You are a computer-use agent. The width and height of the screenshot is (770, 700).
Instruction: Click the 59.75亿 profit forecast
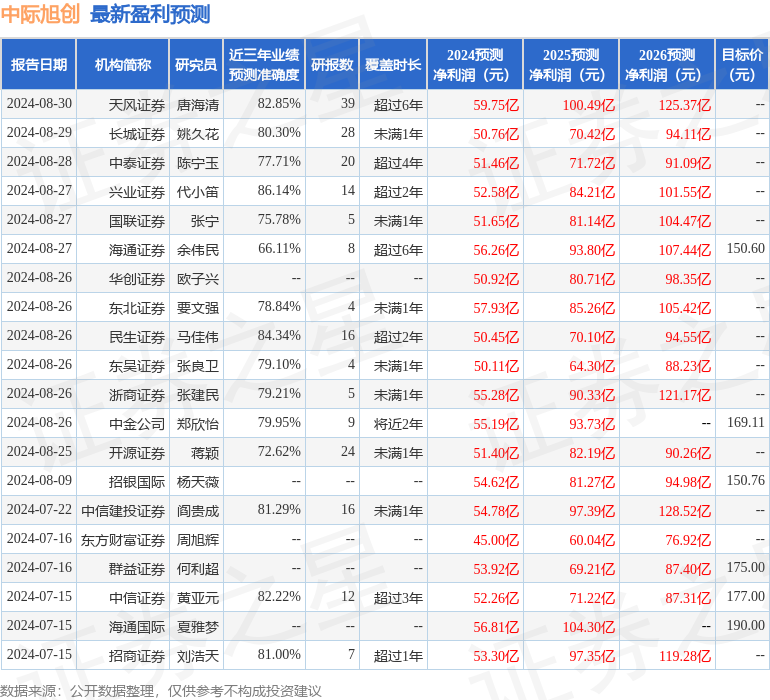point(496,105)
